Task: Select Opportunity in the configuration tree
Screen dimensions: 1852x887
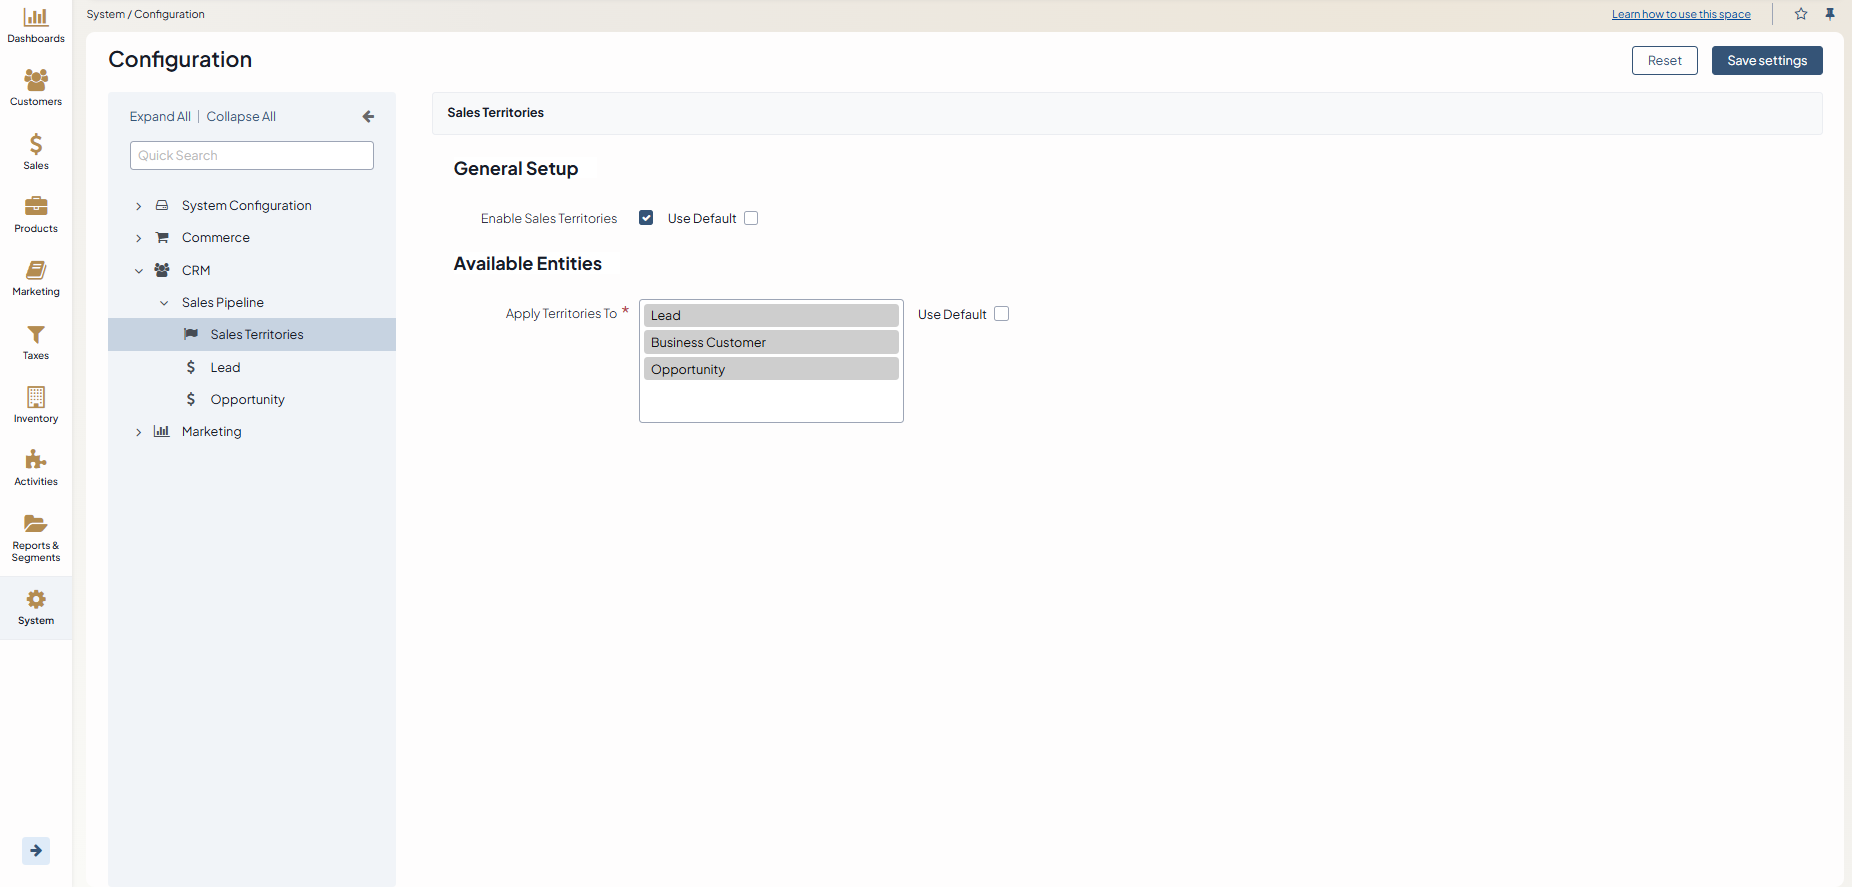Action: click(x=247, y=400)
